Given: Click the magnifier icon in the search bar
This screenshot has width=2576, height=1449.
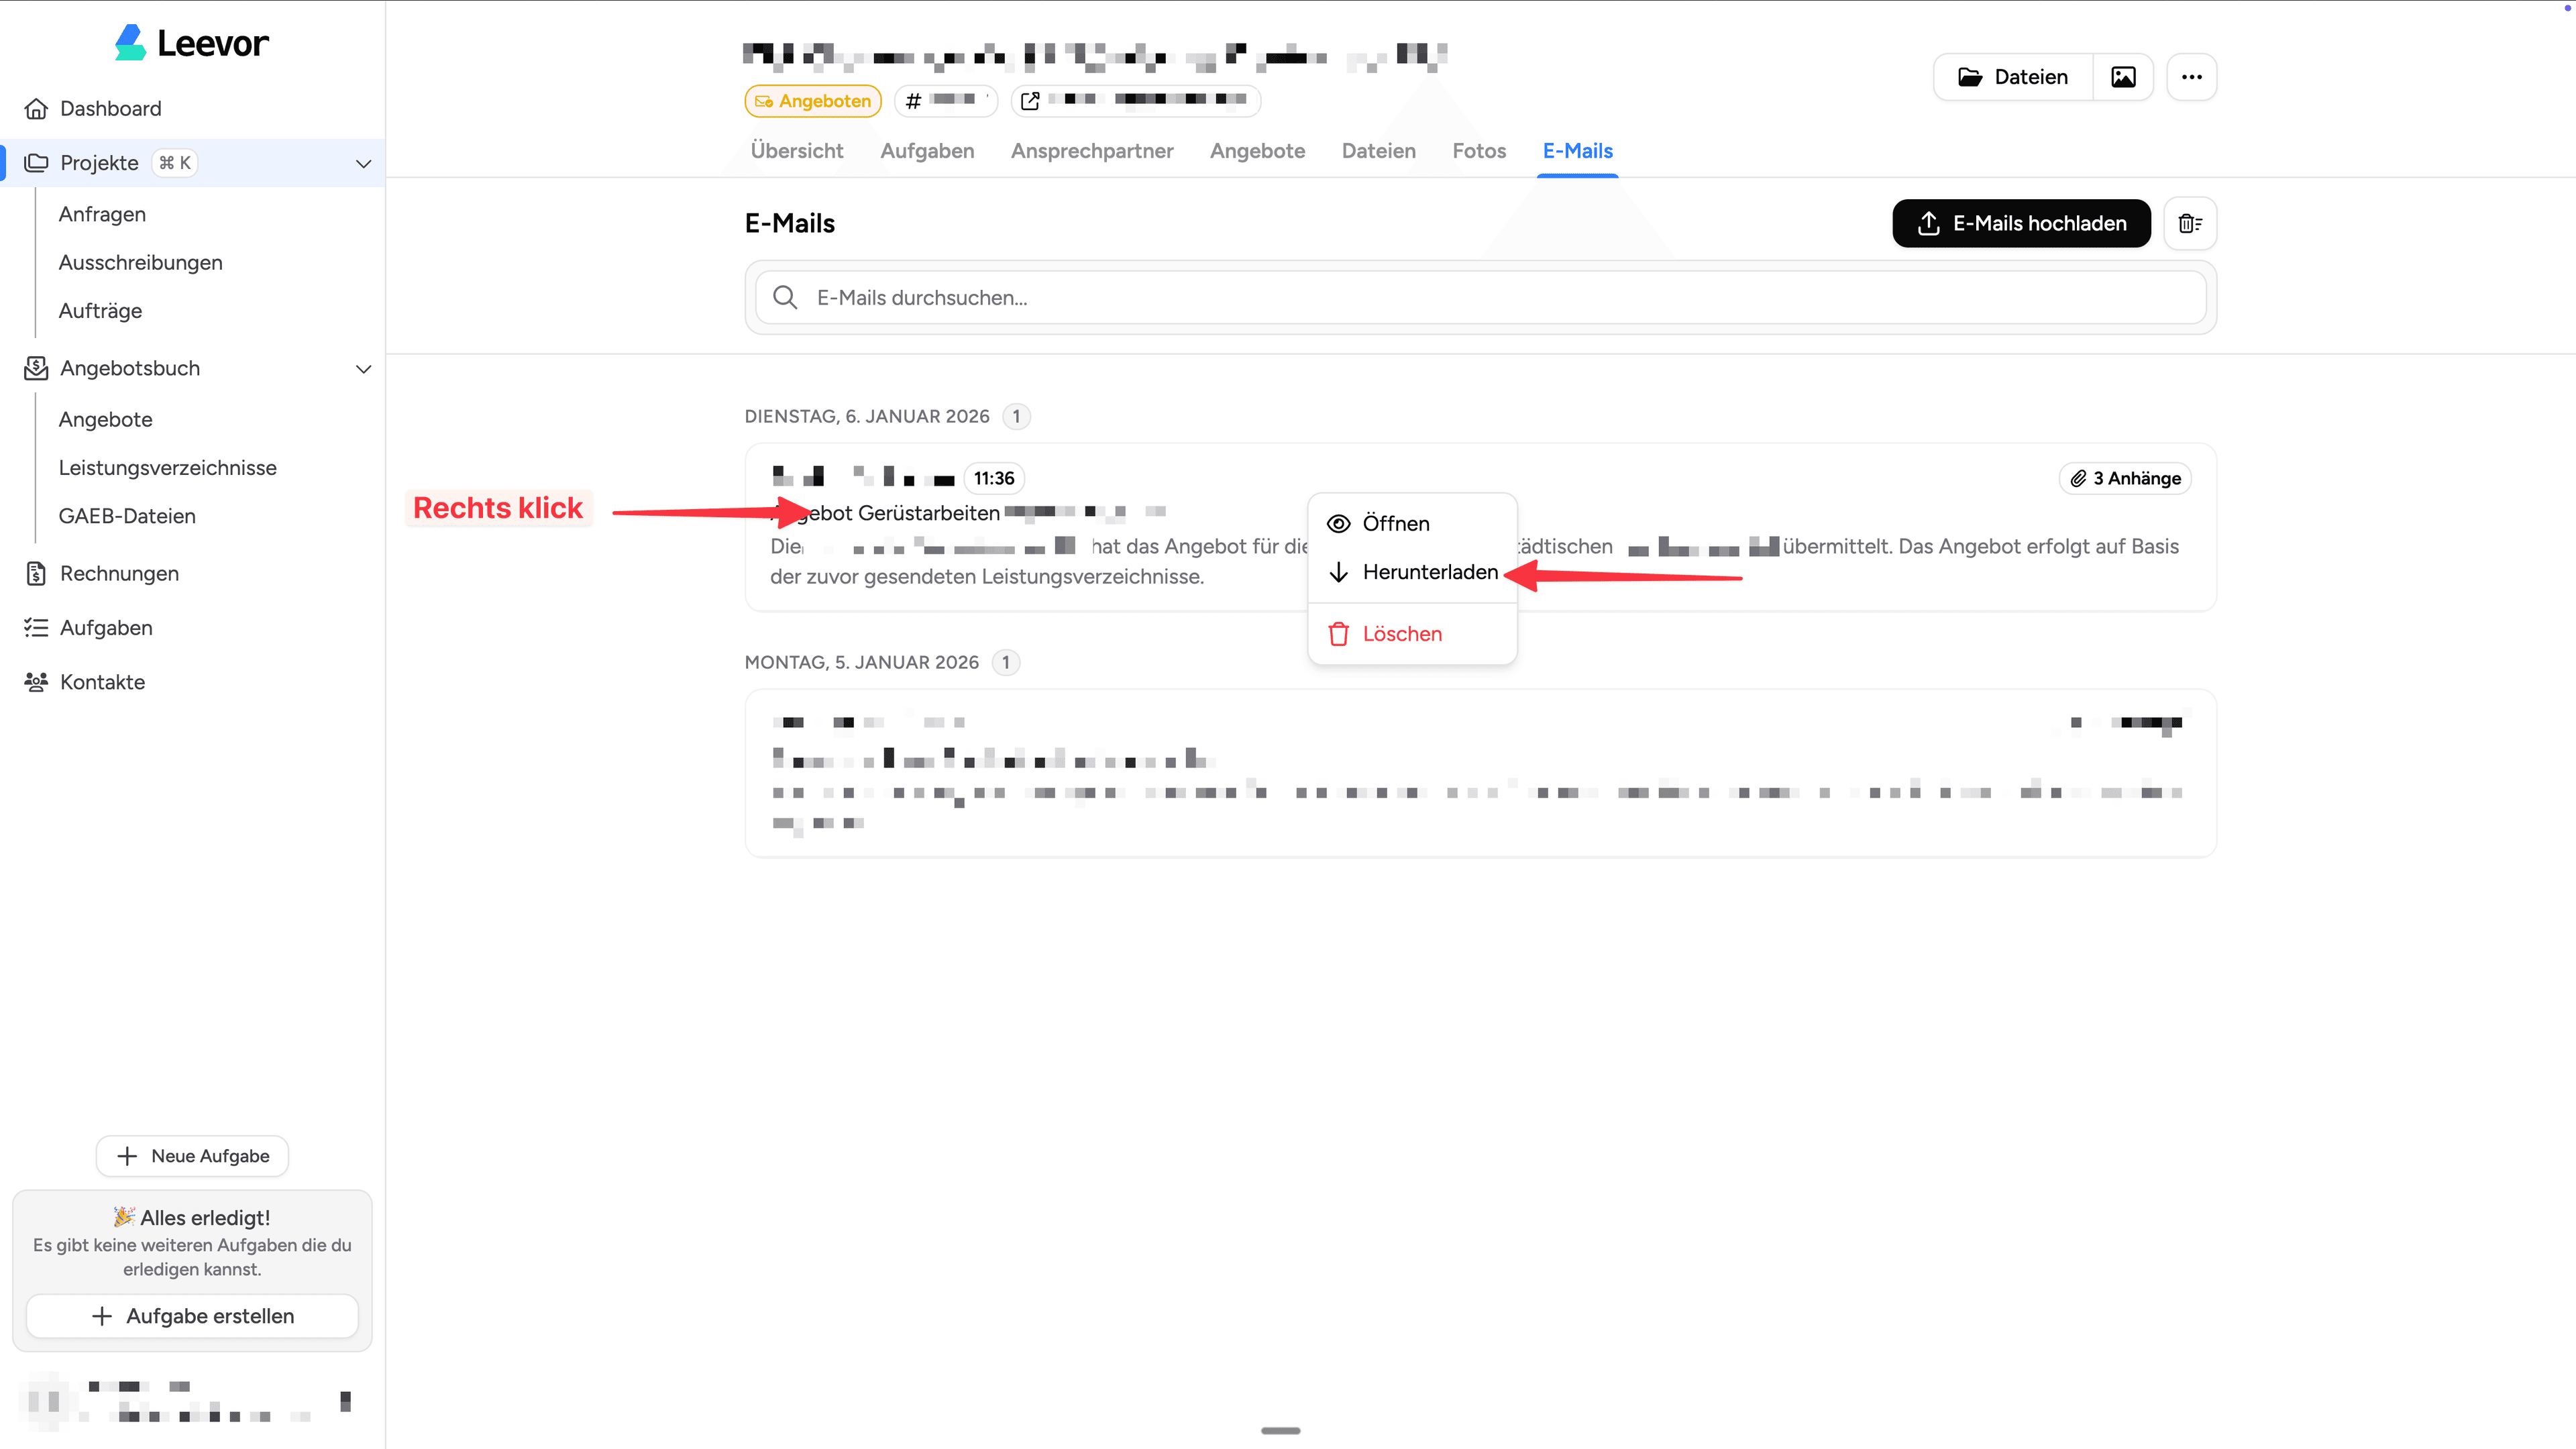Looking at the screenshot, I should 785,297.
